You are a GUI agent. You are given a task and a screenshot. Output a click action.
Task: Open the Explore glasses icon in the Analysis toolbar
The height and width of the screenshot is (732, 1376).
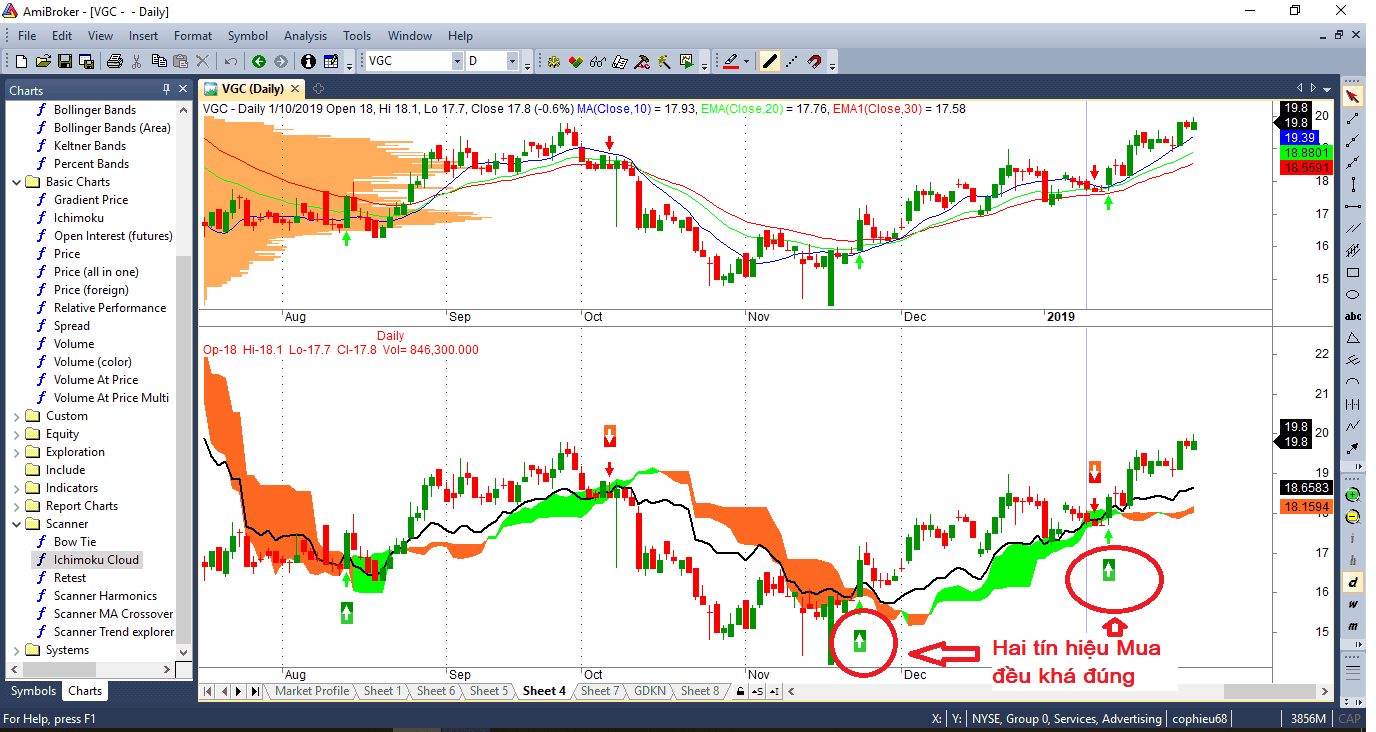(597, 61)
